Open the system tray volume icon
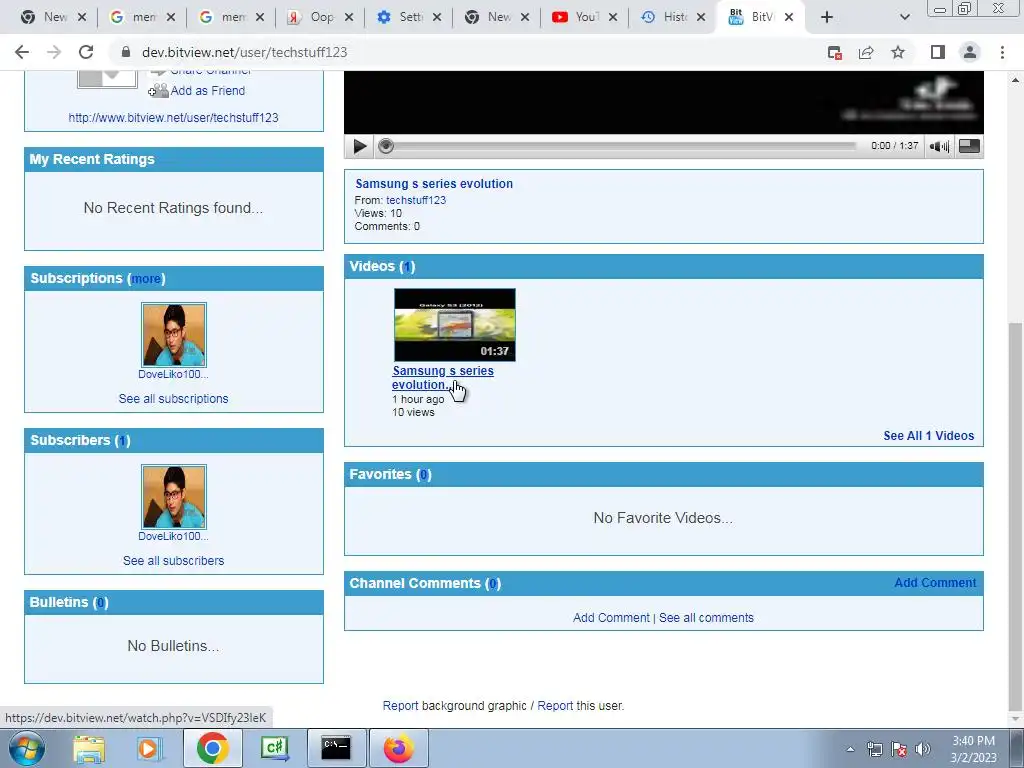The height and width of the screenshot is (768, 1024). pos(923,749)
